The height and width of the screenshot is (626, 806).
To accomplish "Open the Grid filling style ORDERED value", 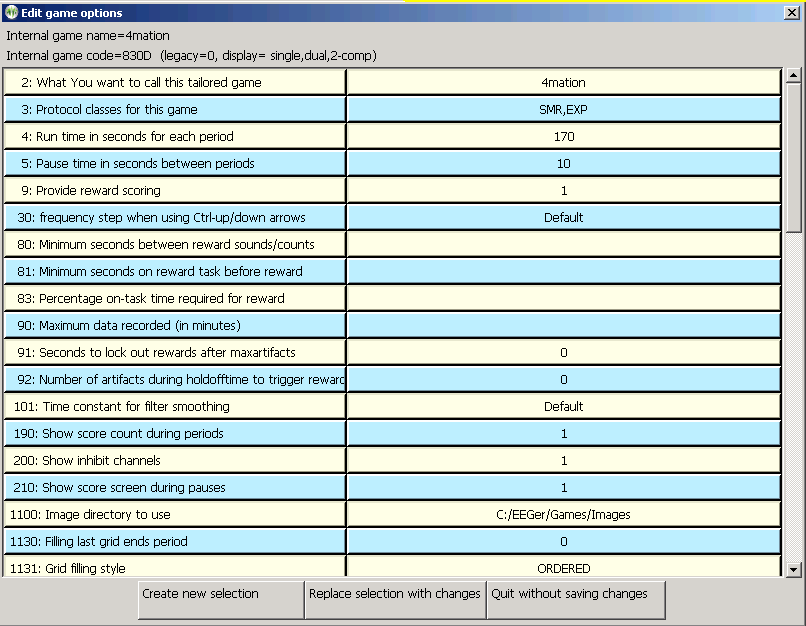I will 563,568.
